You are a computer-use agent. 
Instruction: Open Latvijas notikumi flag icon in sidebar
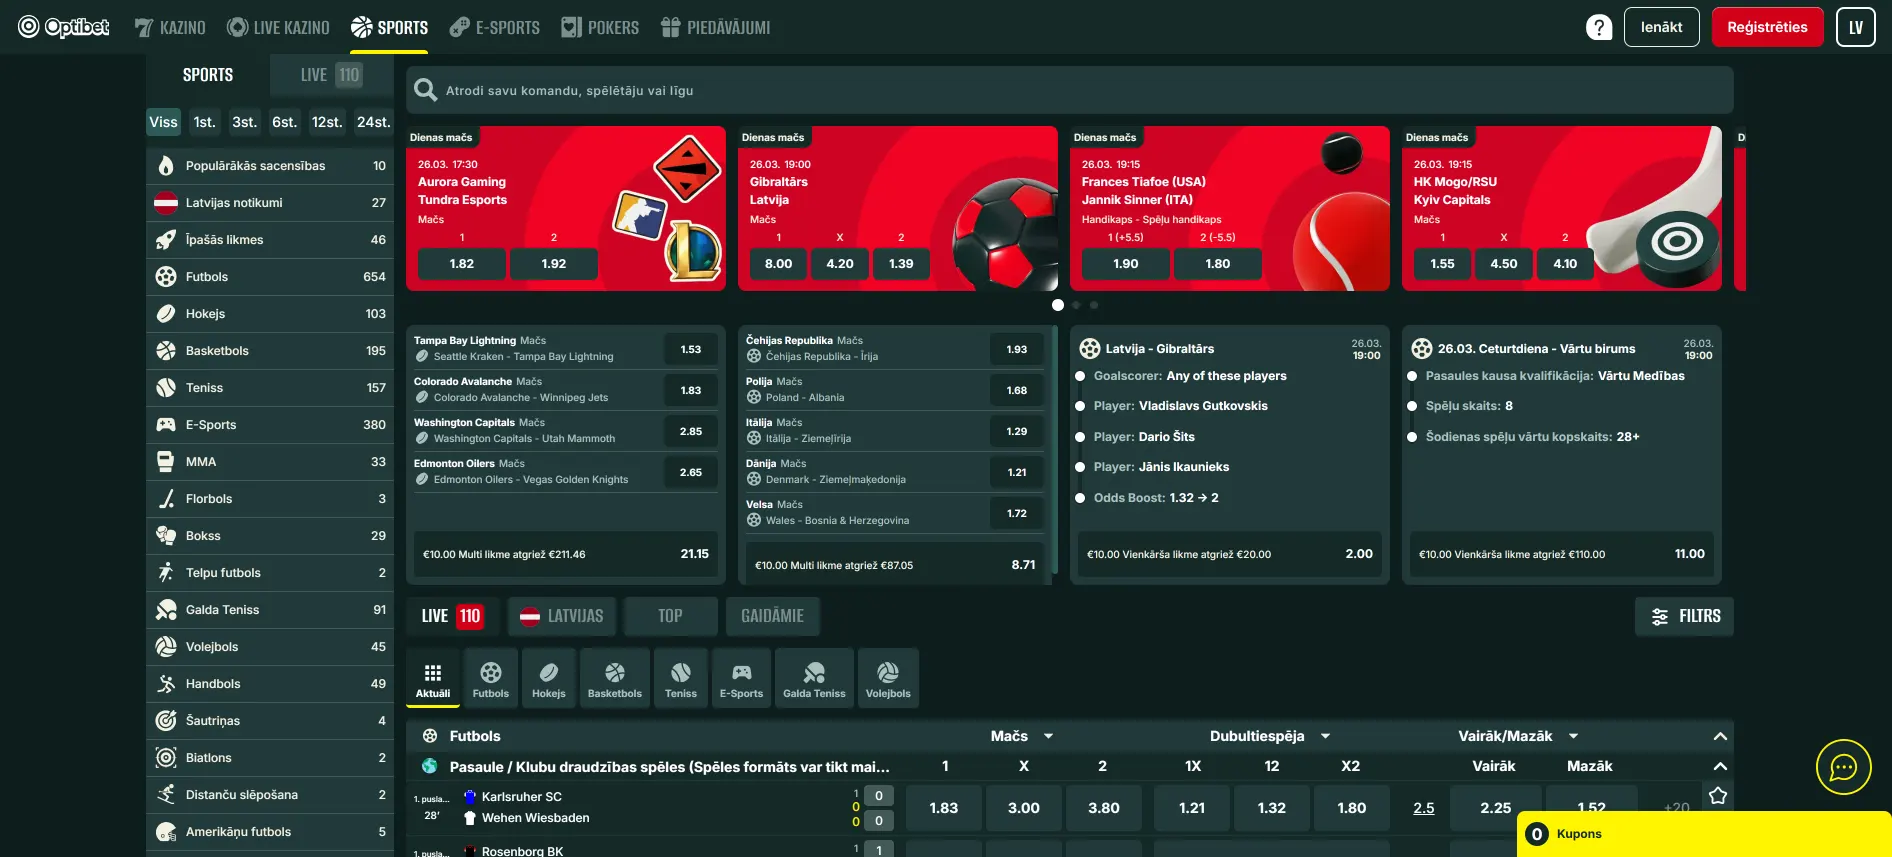pyautogui.click(x=166, y=203)
